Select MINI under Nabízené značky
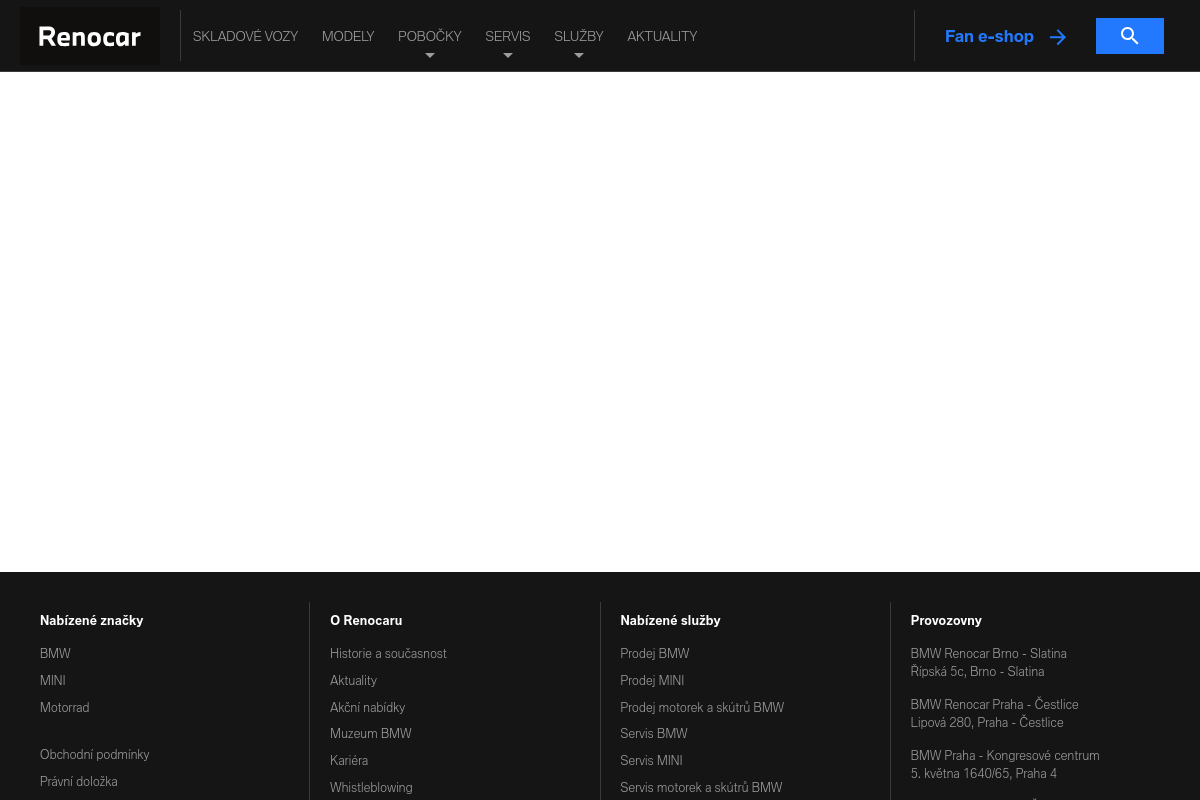Screen dimensions: 1200x800 click(x=53, y=680)
